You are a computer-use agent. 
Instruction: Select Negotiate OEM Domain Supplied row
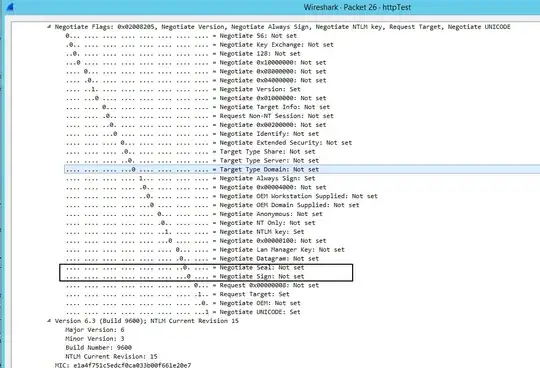[212, 205]
